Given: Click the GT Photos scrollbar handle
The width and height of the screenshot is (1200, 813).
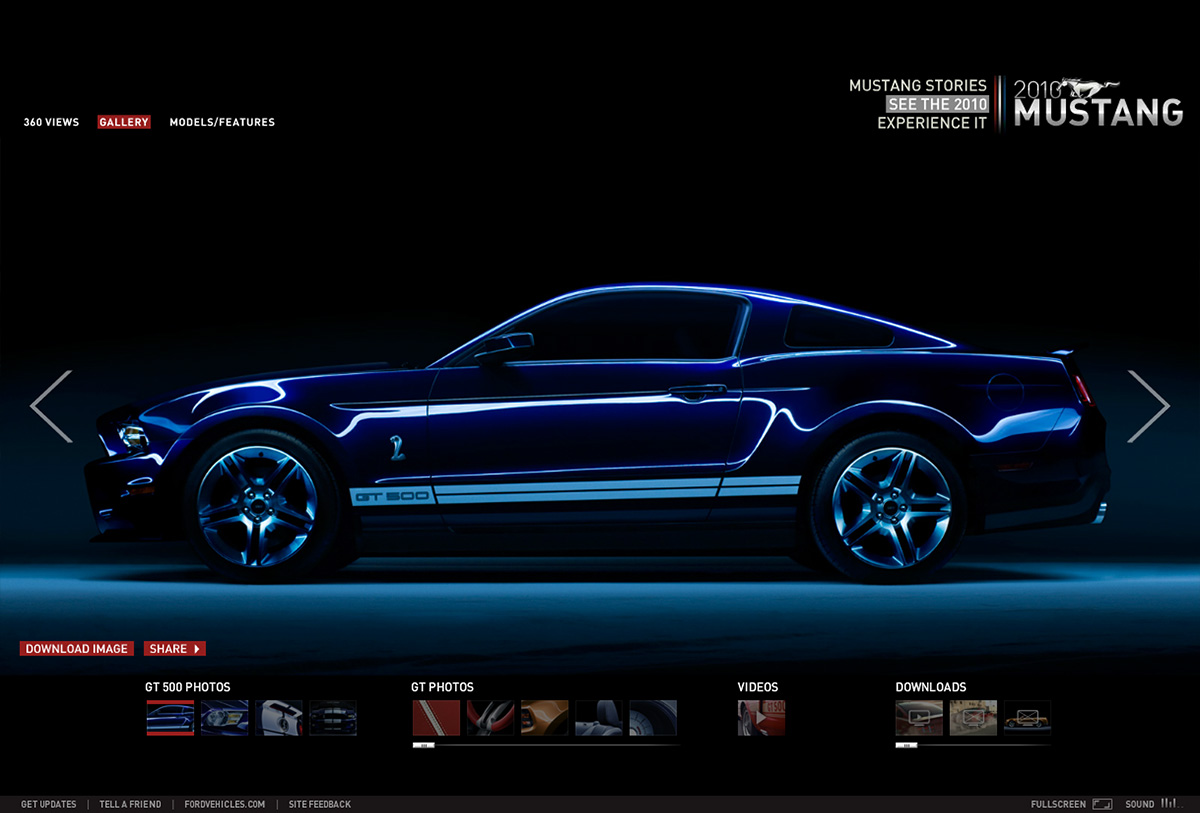Looking at the screenshot, I should pyautogui.click(x=423, y=745).
